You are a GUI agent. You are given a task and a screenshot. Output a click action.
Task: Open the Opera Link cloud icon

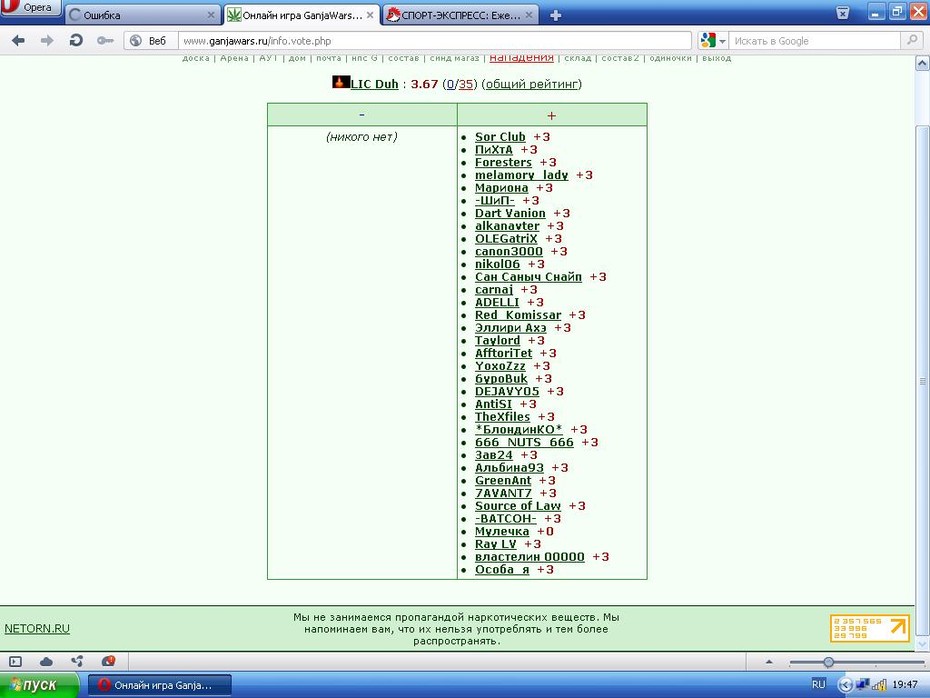pos(46,661)
